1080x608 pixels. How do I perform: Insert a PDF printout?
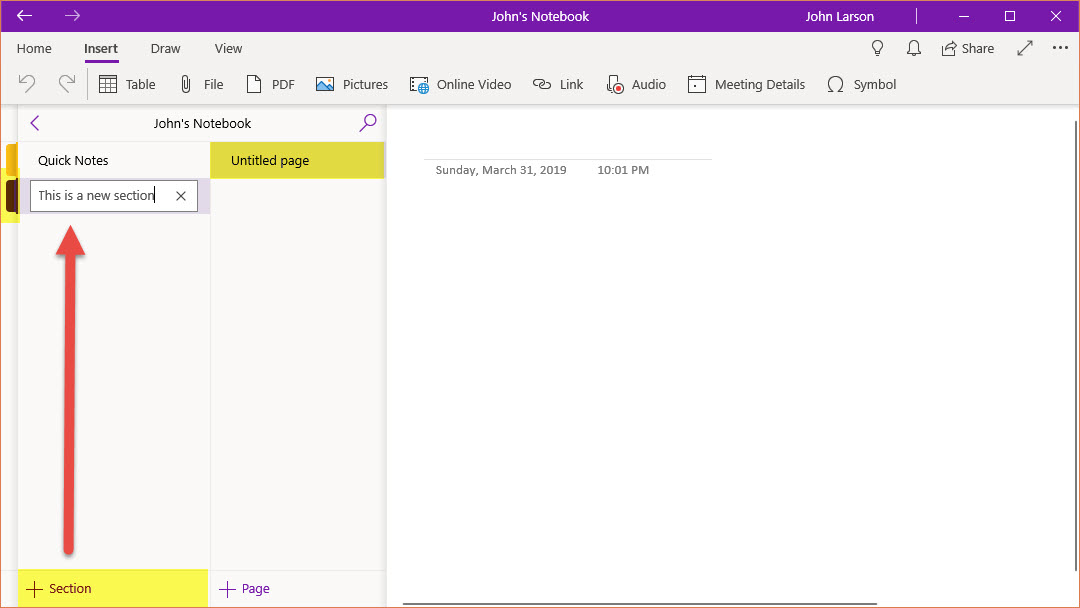(x=270, y=85)
